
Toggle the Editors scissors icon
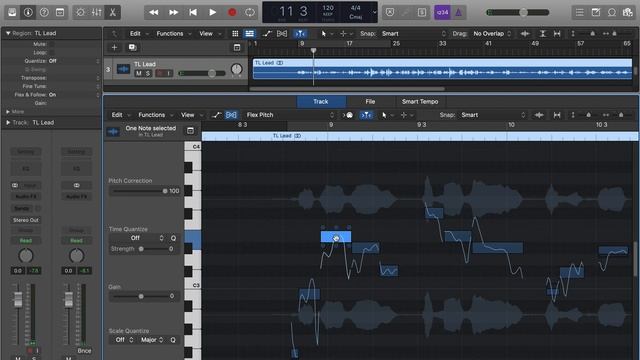click(112, 12)
